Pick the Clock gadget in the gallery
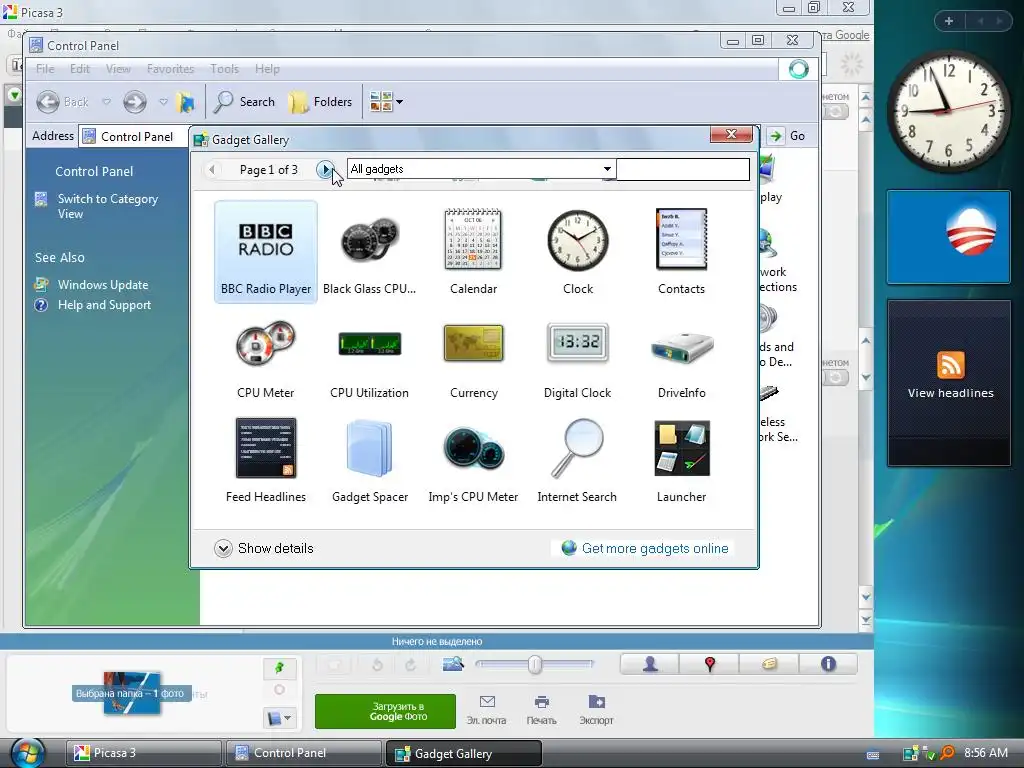1024x768 pixels. tap(578, 252)
